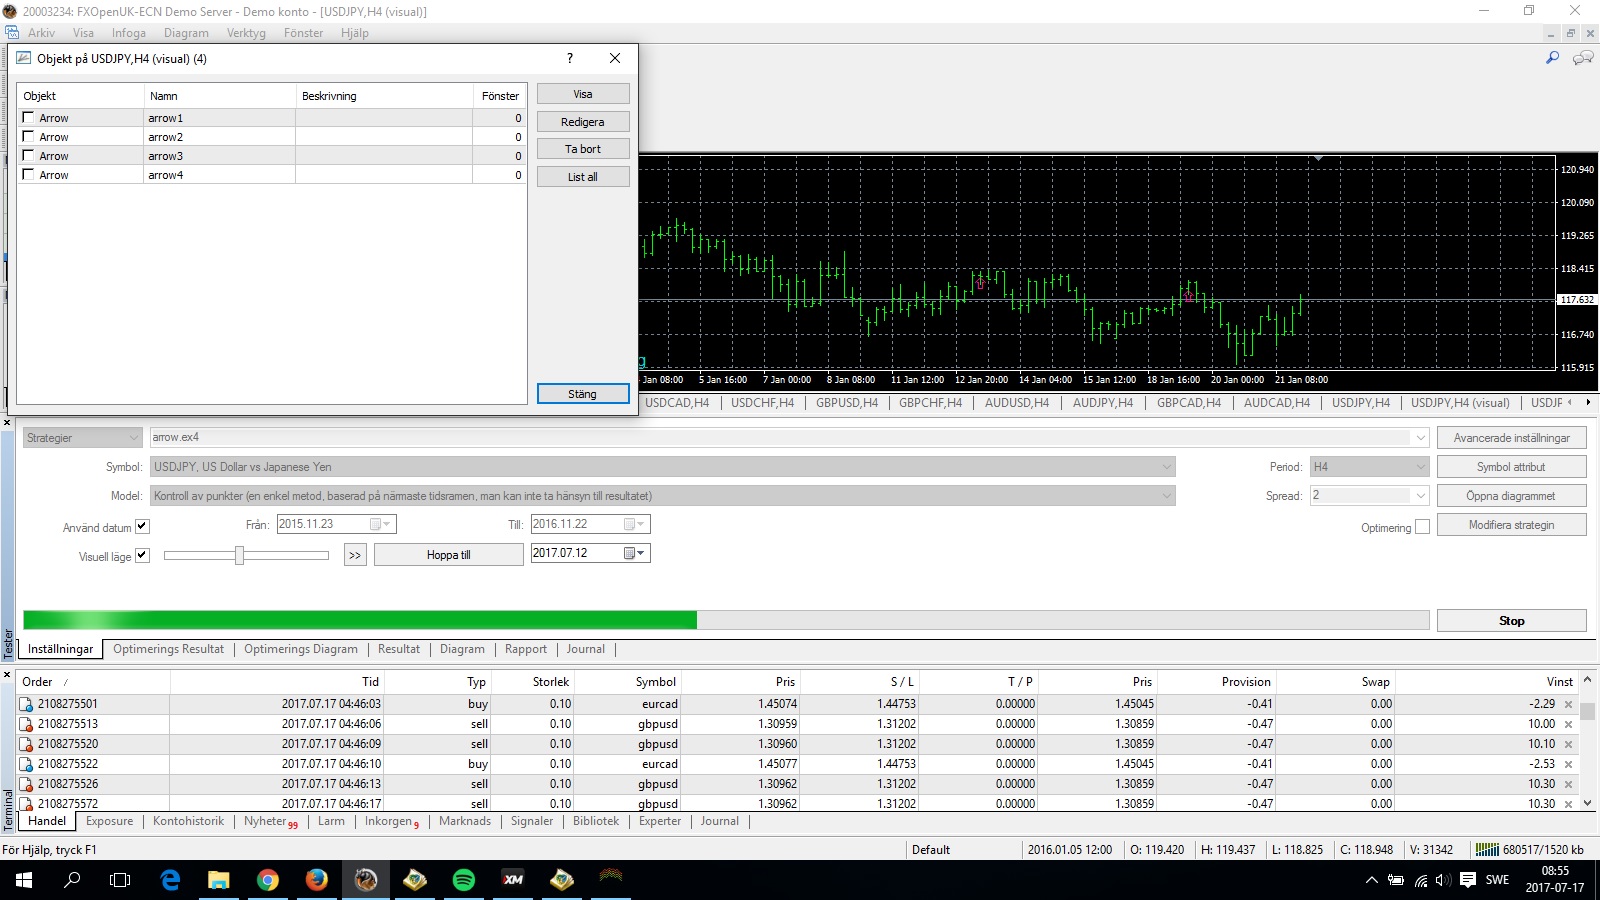Close order 2108275501 with its x icon
Screen dimensions: 1600x900
coord(1568,705)
